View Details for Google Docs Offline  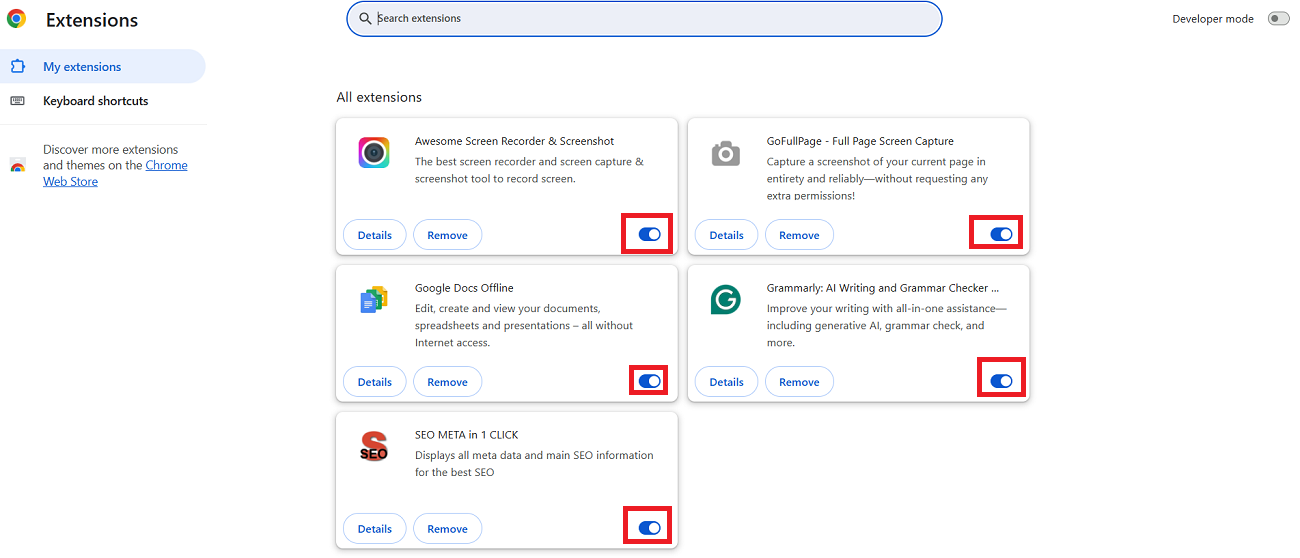[375, 382]
